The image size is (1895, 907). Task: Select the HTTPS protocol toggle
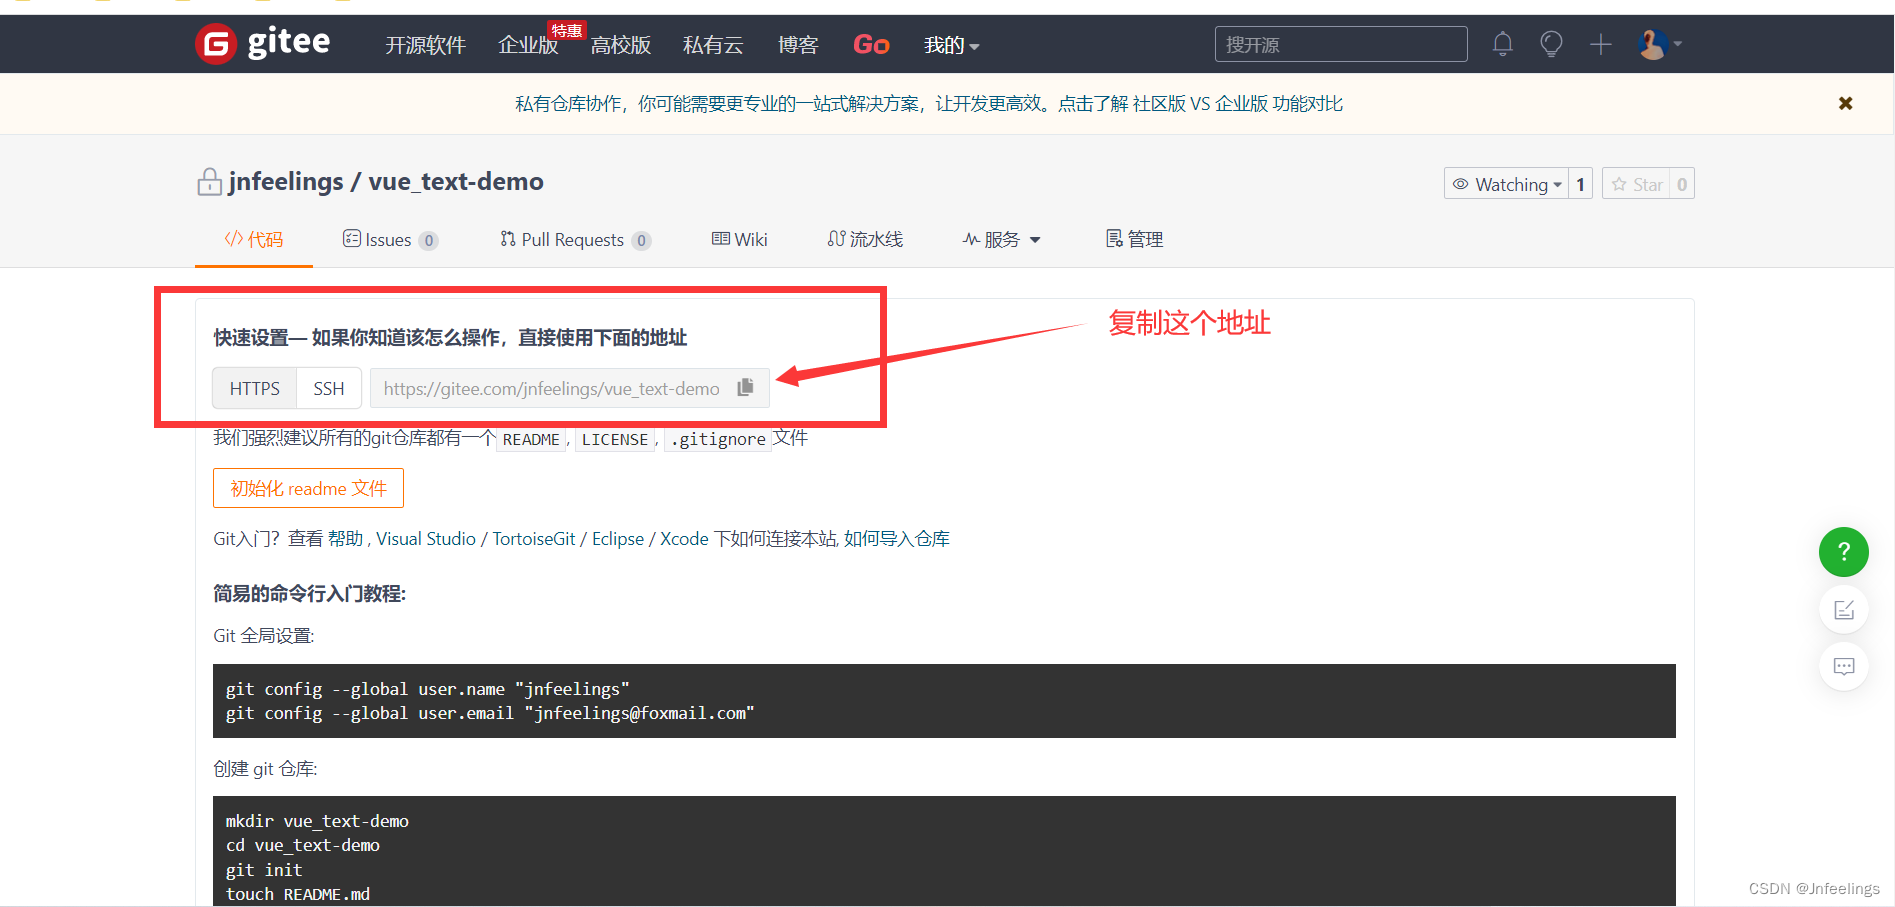(255, 388)
